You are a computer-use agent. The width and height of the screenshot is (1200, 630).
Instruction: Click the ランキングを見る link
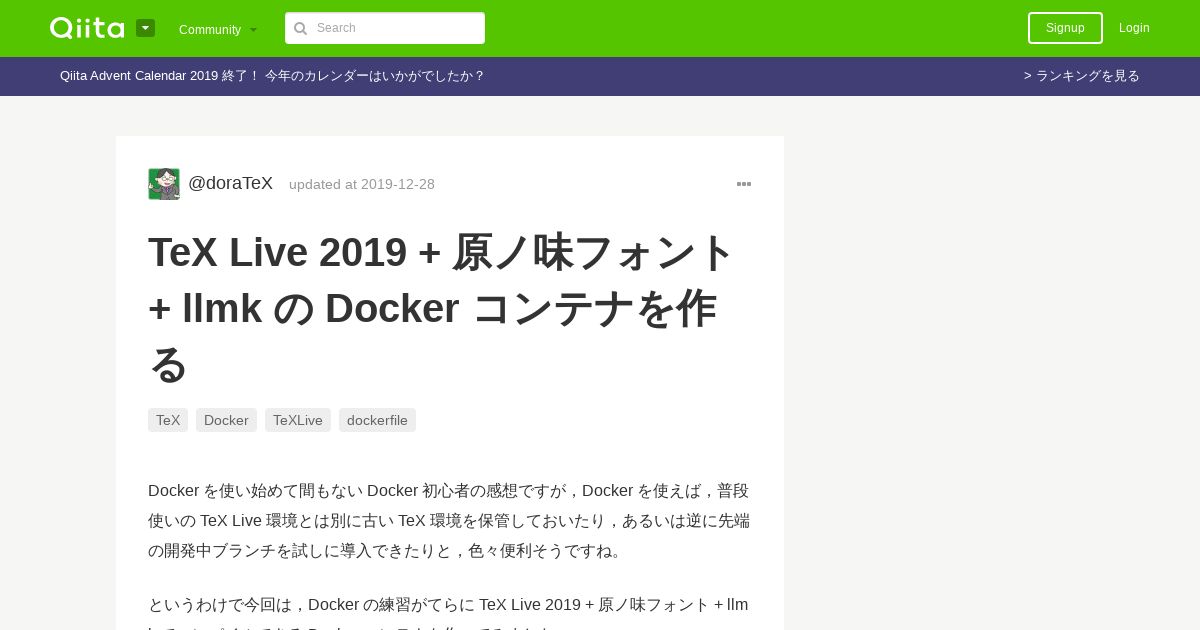tap(1082, 76)
